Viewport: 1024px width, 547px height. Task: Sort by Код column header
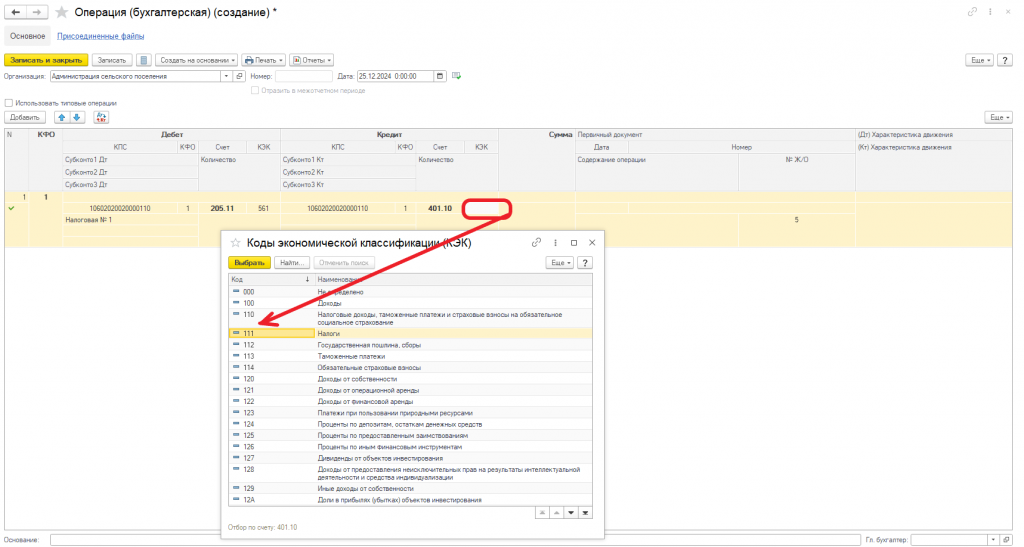(271, 279)
